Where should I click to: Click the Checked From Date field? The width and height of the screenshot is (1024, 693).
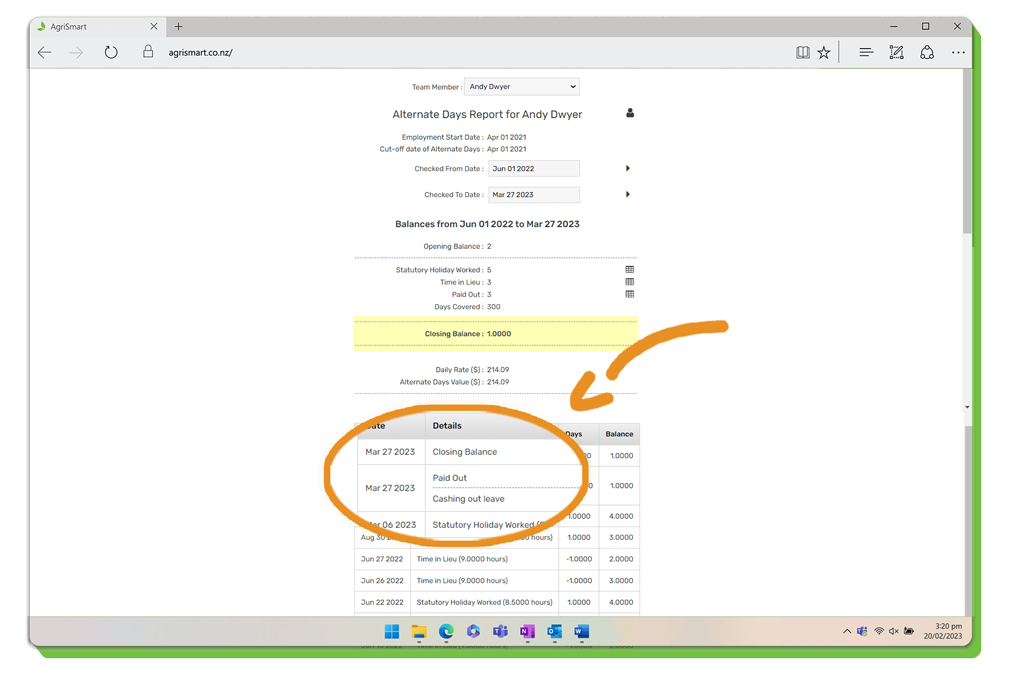tap(534, 169)
